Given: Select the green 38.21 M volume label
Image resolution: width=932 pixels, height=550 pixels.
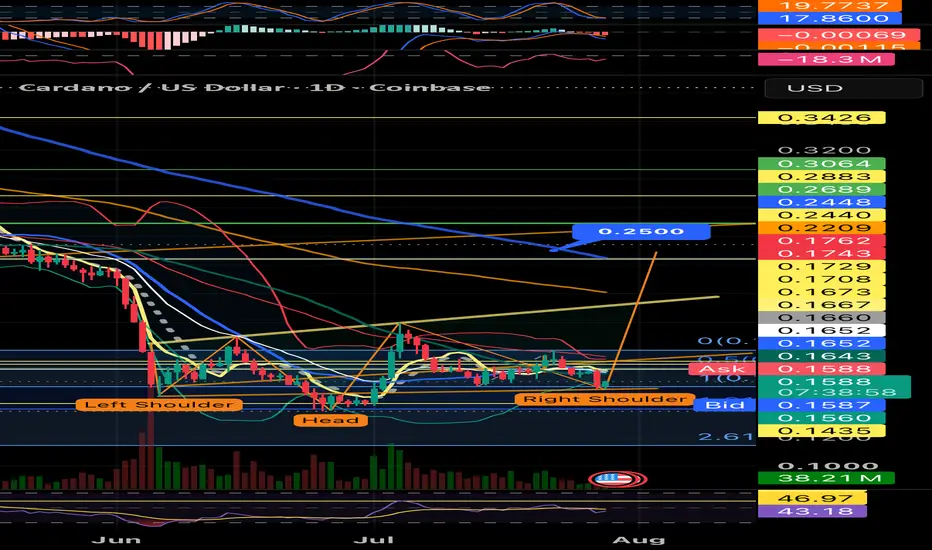Looking at the screenshot, I should (826, 478).
